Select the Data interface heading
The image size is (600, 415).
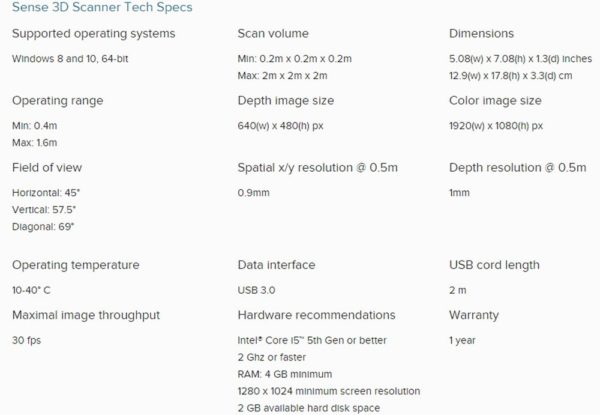pos(276,265)
